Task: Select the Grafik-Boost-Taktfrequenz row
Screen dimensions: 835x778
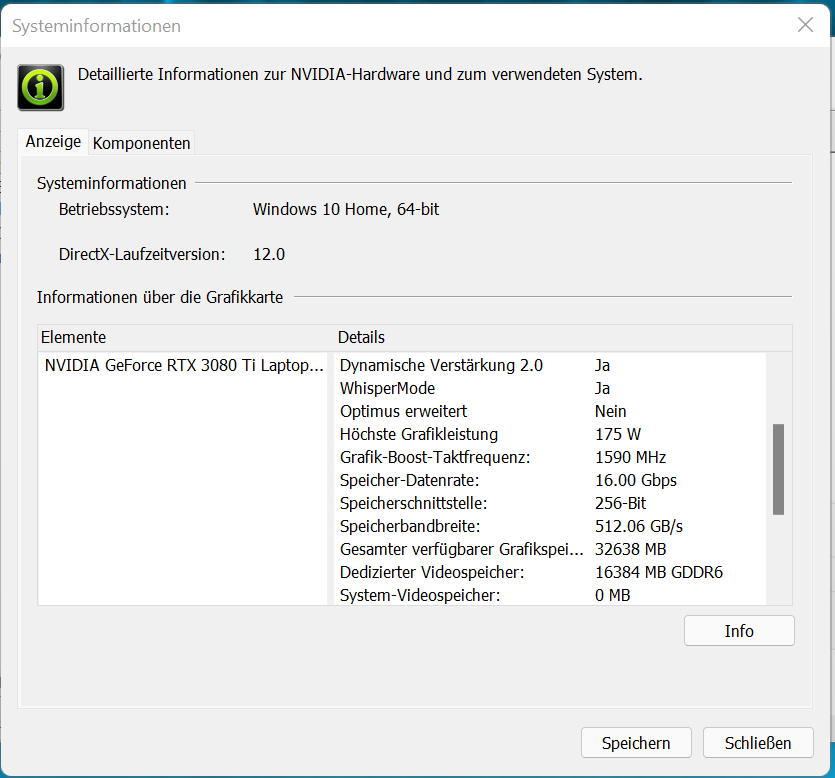Action: pos(550,457)
